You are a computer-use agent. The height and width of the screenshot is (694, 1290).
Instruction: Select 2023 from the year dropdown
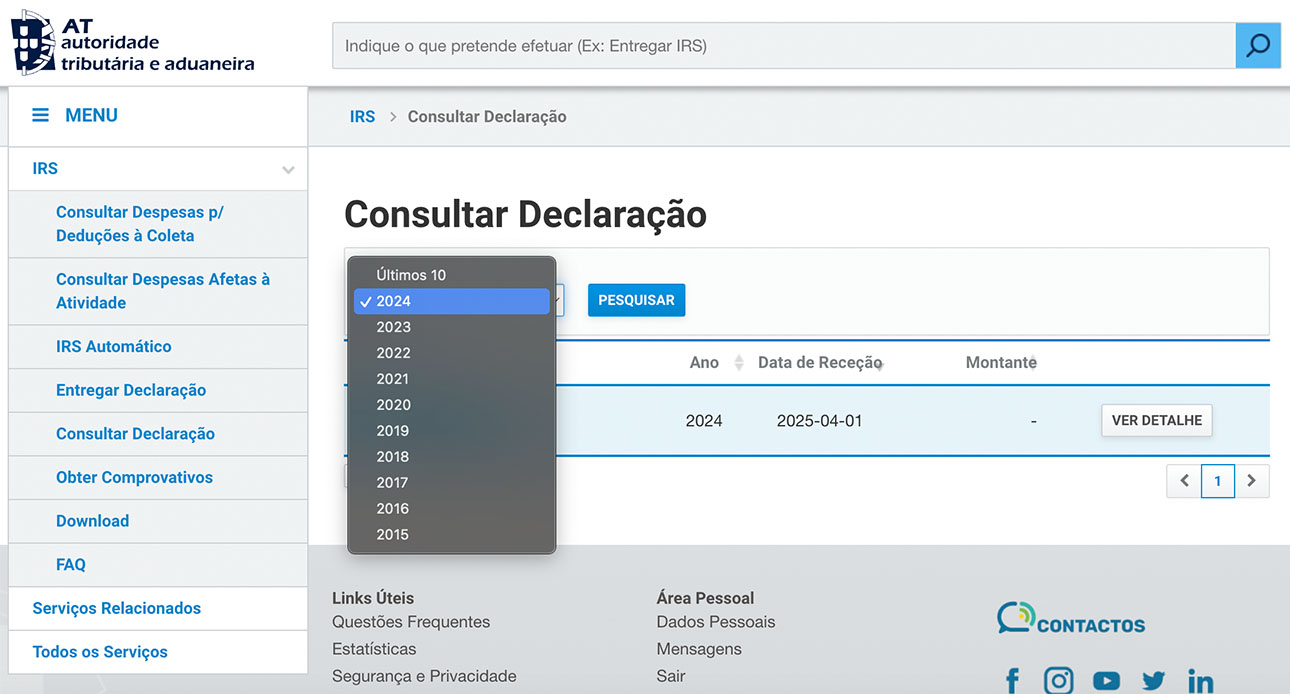pos(394,327)
